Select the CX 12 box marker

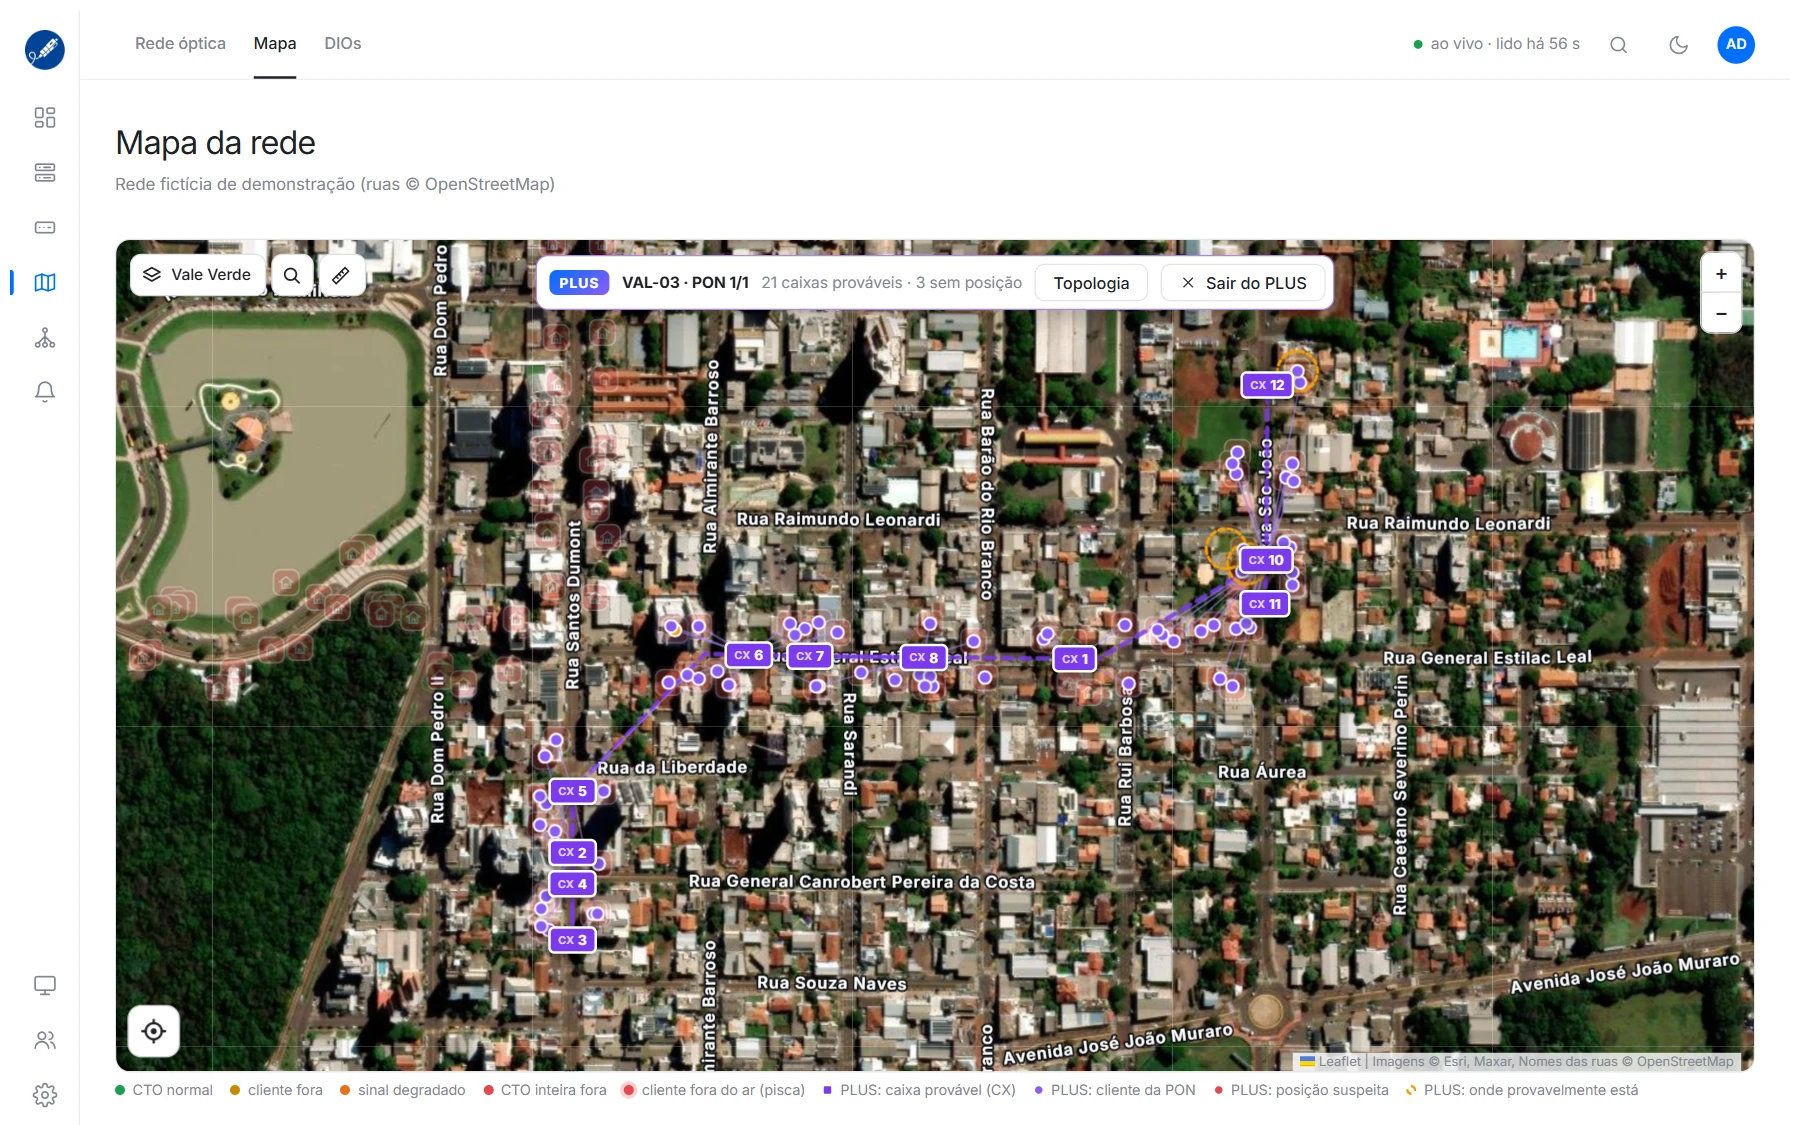tap(1267, 385)
